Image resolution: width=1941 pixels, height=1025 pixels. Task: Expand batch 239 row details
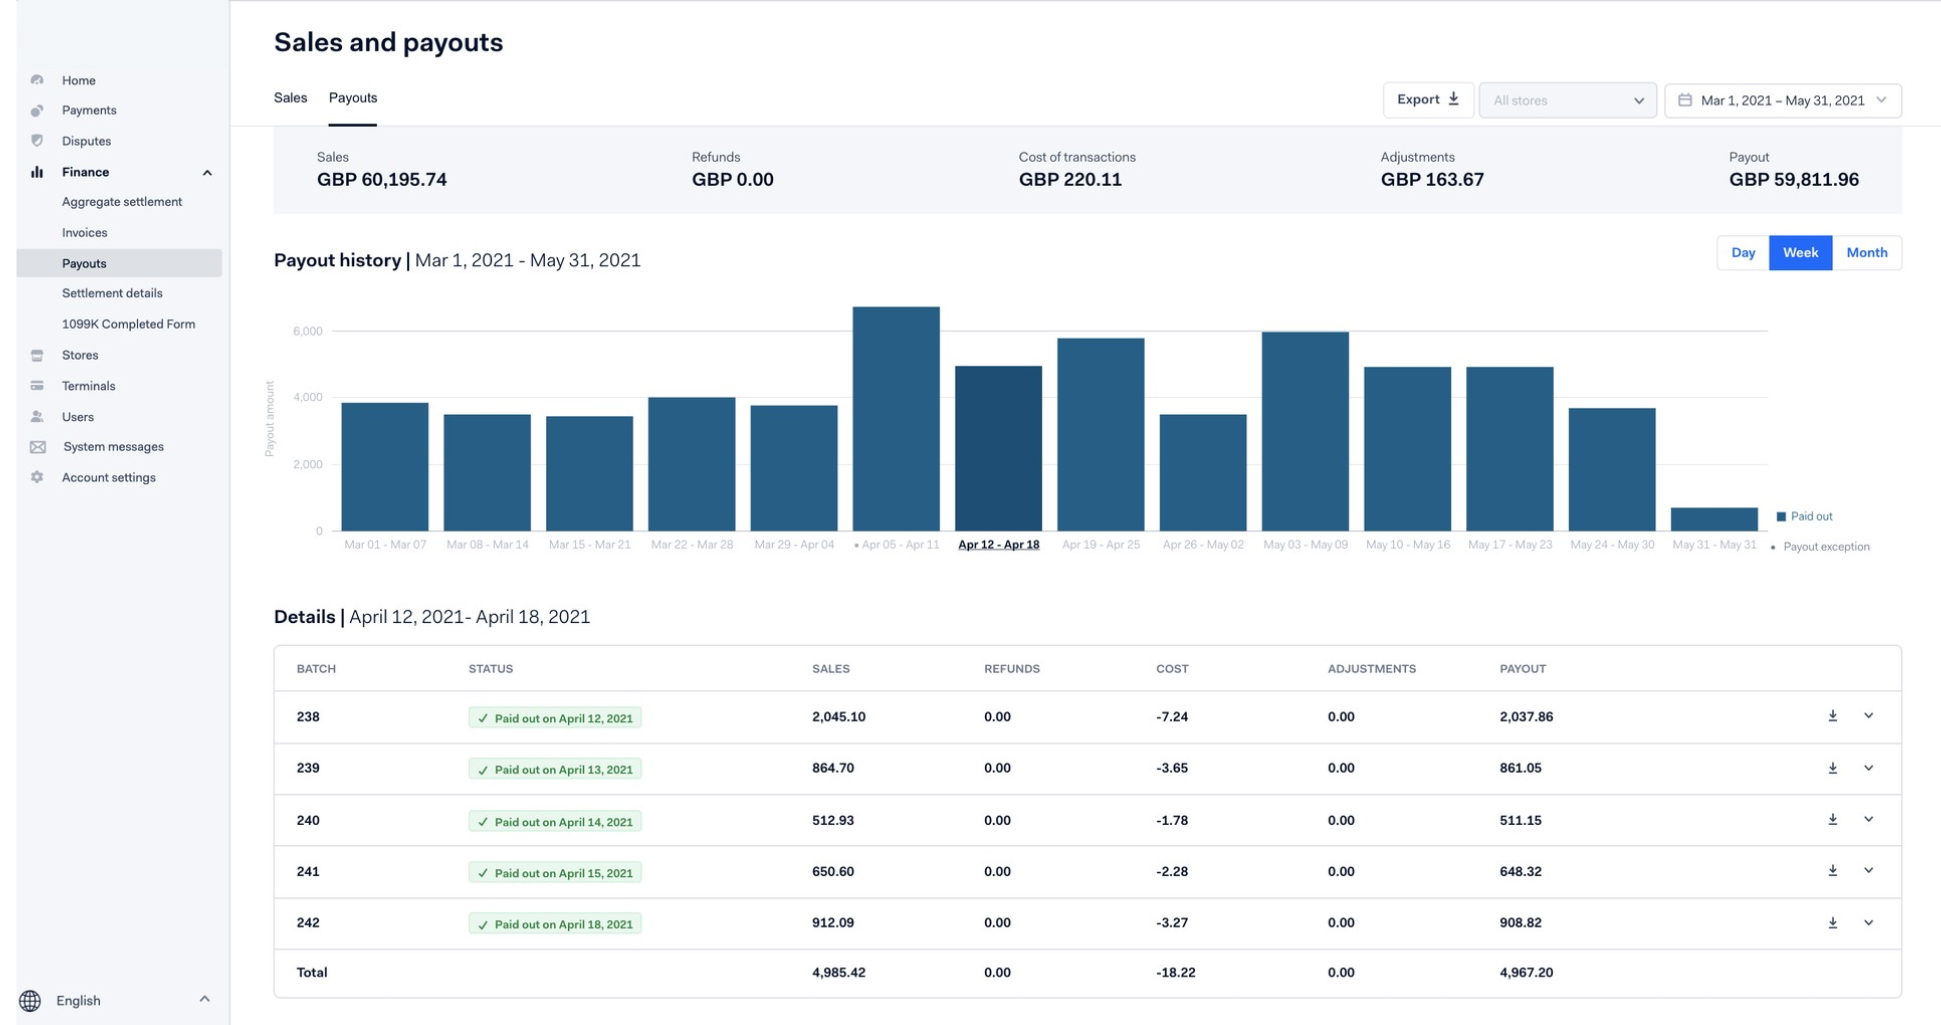click(1868, 768)
